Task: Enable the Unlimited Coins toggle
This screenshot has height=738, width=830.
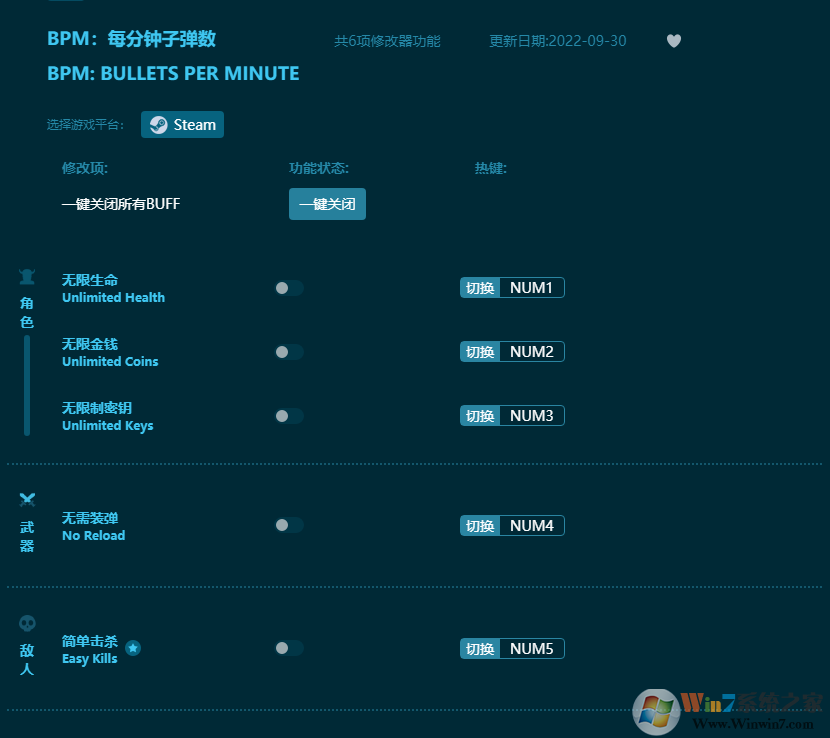Action: (289, 352)
